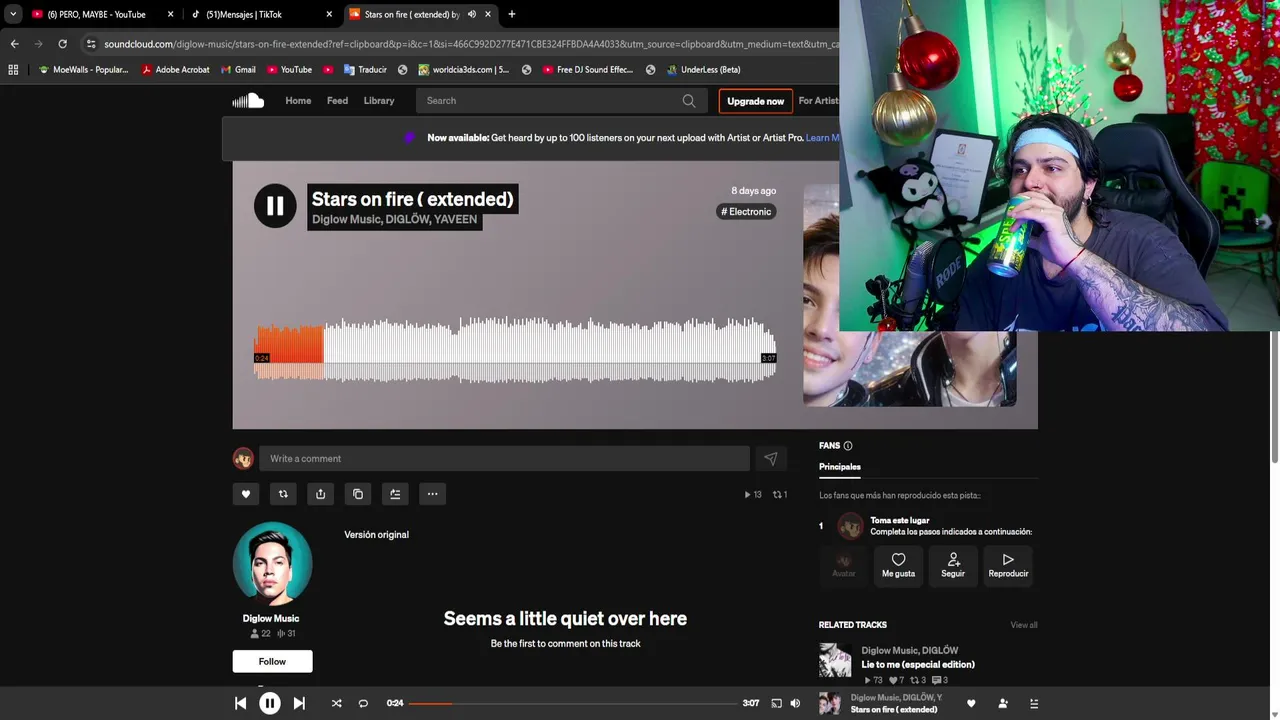The width and height of the screenshot is (1280, 720).
Task: Open the UnderLess (Beta) bookmark
Action: tap(702, 70)
